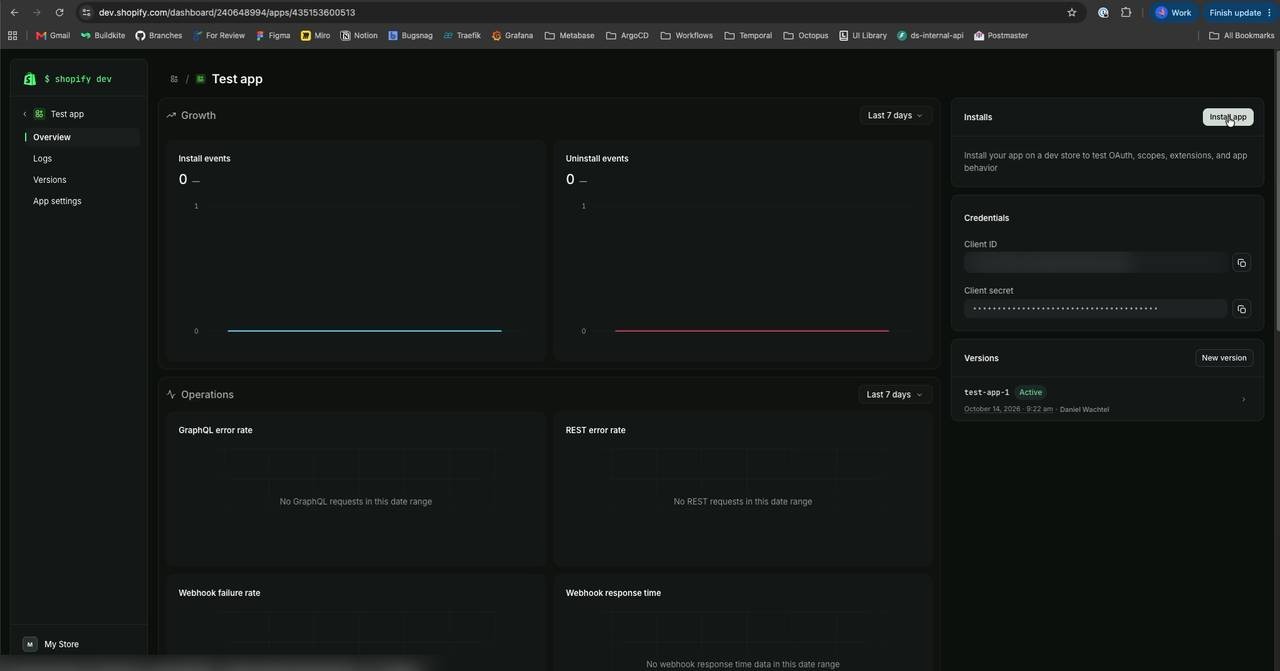Open the All Bookmarks folder

[1241, 36]
